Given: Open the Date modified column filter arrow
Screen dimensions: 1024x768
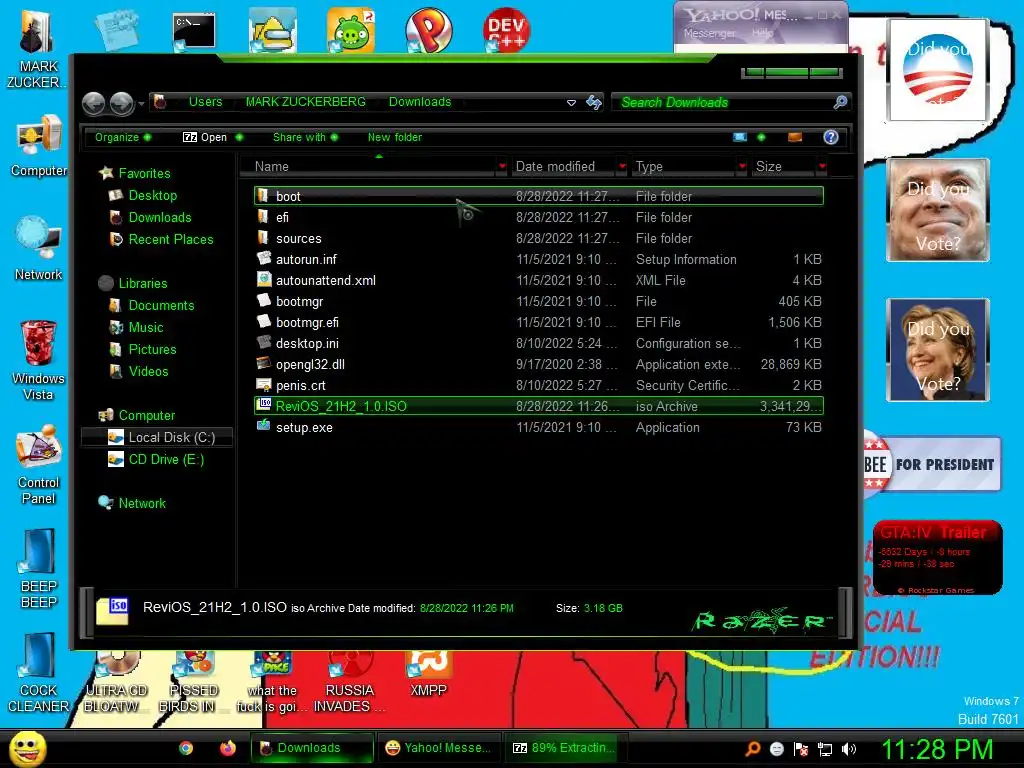Looking at the screenshot, I should pos(622,167).
